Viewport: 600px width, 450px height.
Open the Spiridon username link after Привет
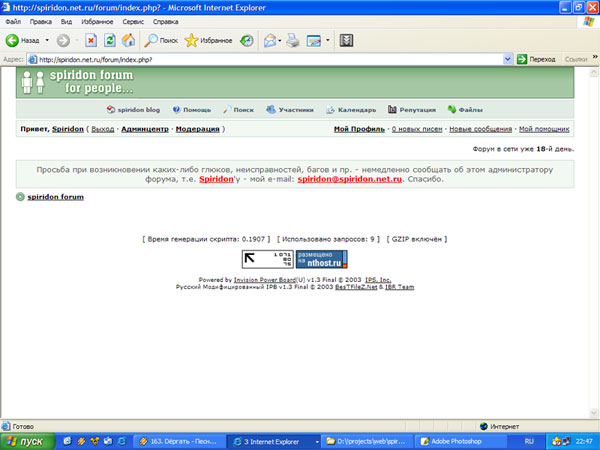(68, 129)
